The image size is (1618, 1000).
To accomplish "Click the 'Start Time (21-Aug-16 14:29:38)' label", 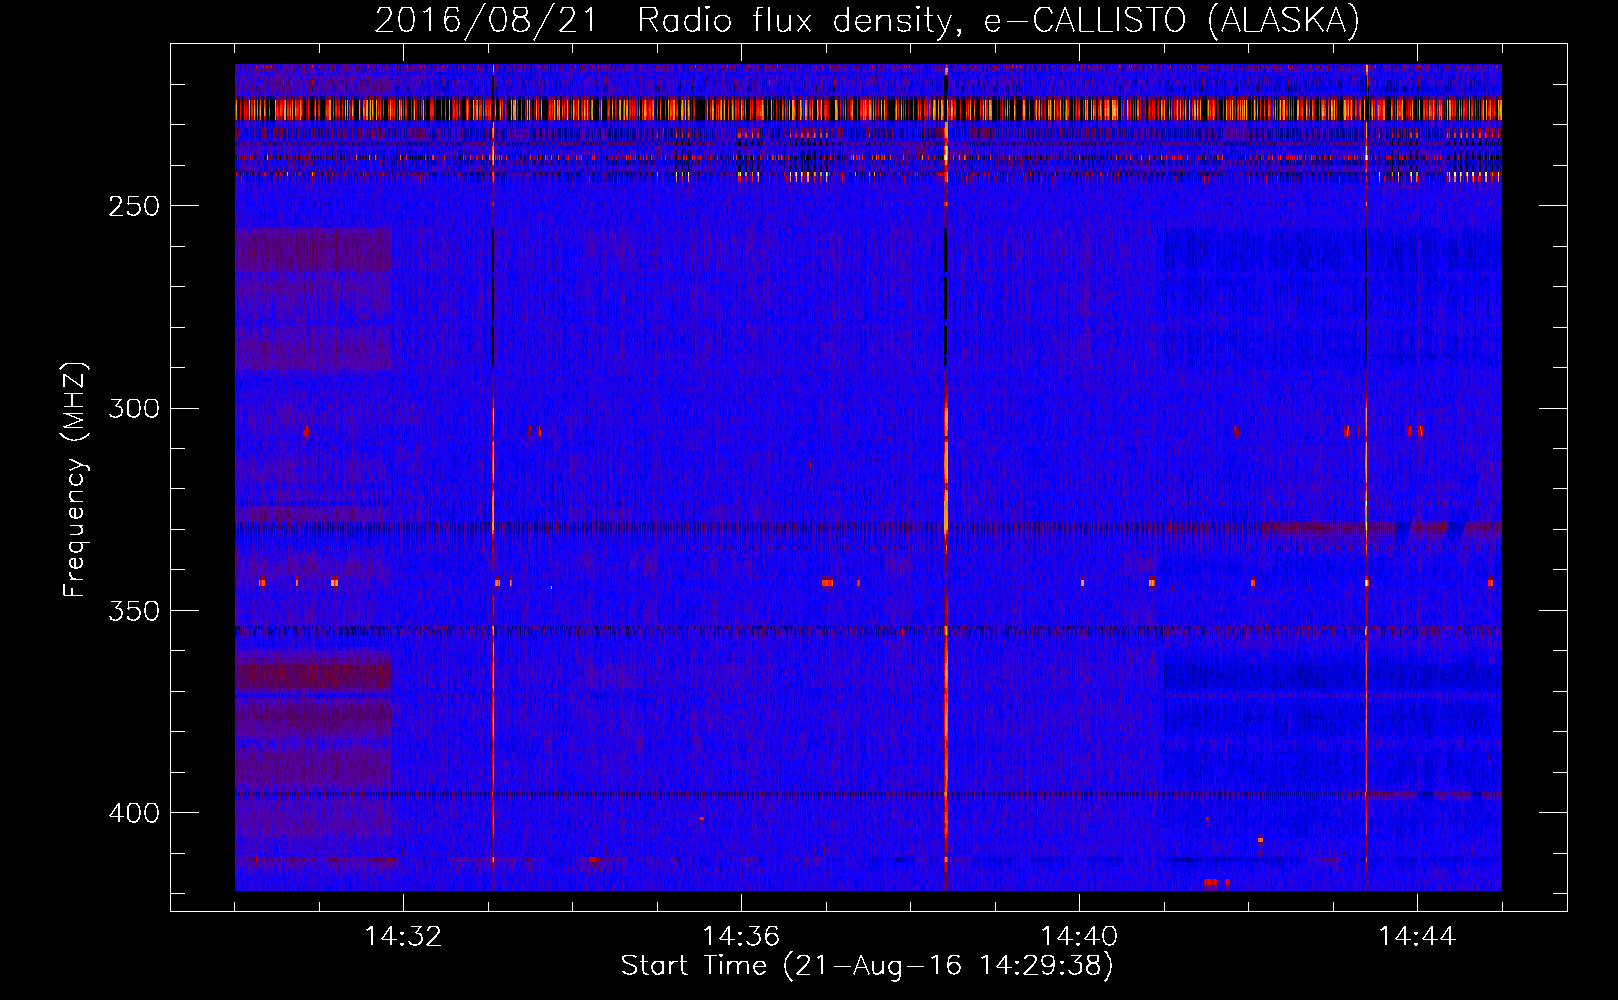I will pyautogui.click(x=867, y=966).
